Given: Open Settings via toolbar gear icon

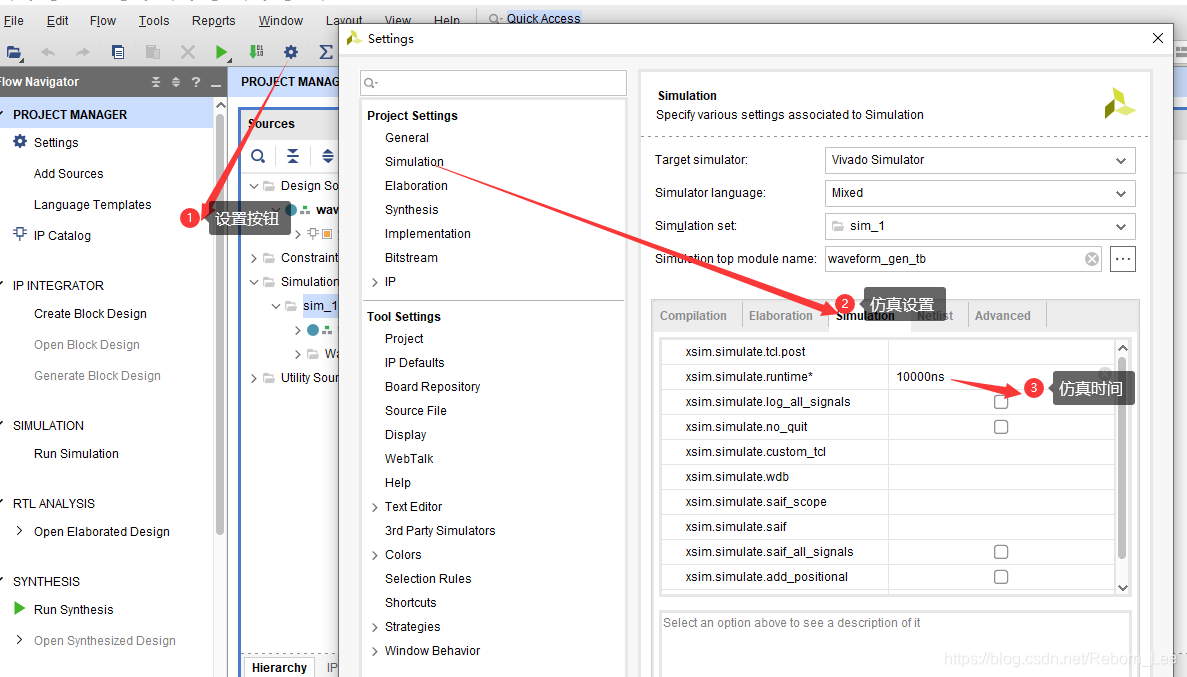Looking at the screenshot, I should pyautogui.click(x=291, y=52).
